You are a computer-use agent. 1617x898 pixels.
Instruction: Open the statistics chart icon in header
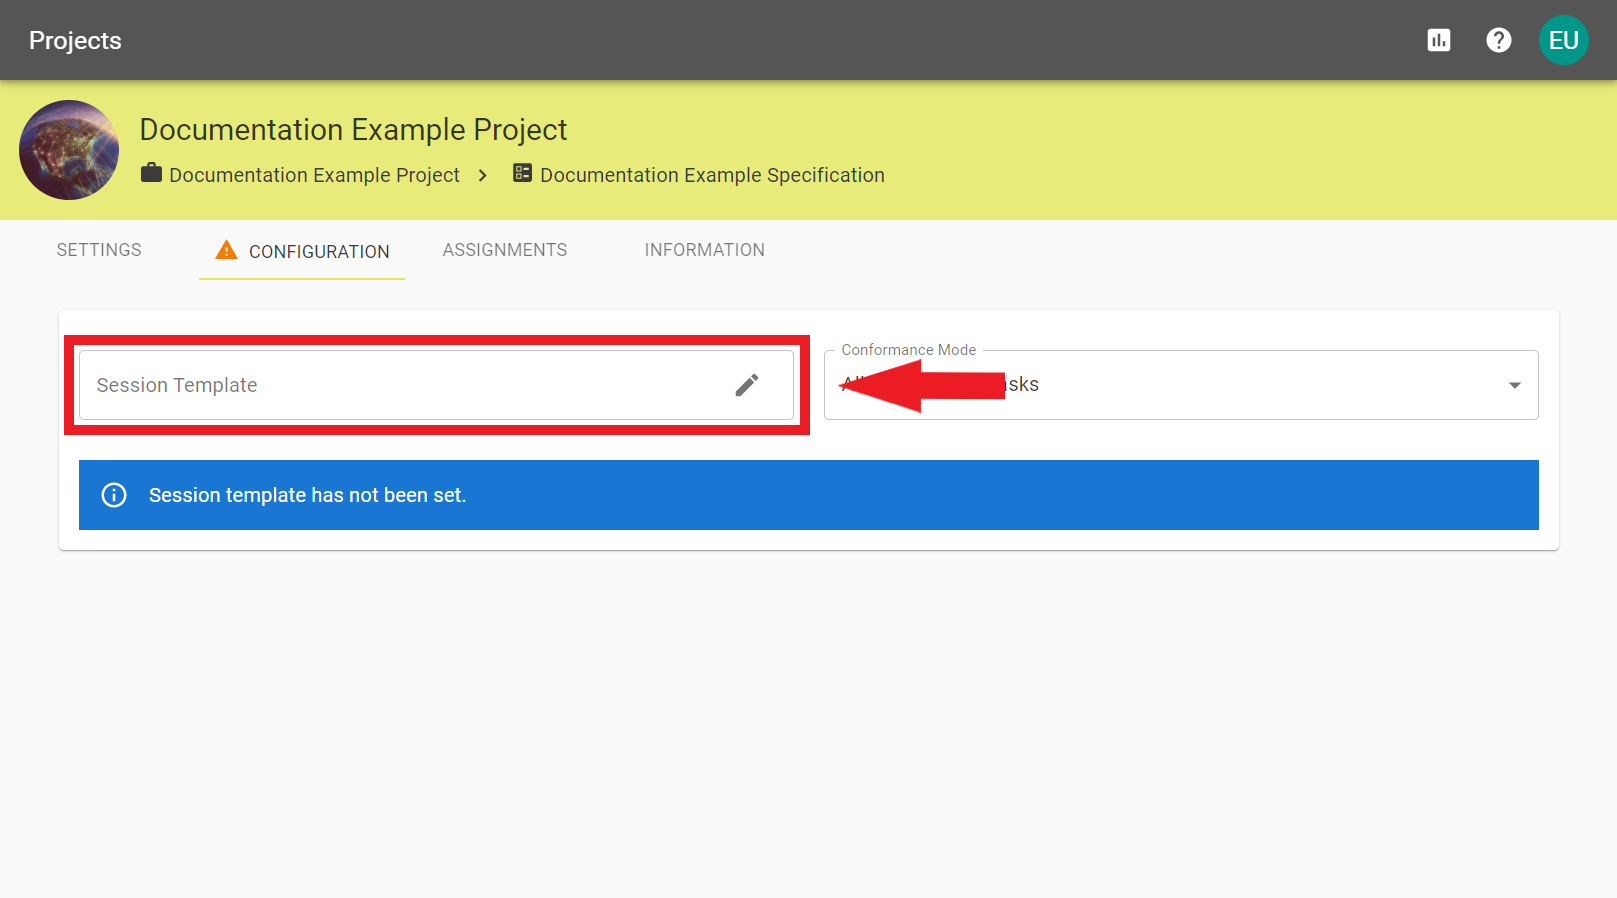click(x=1439, y=40)
